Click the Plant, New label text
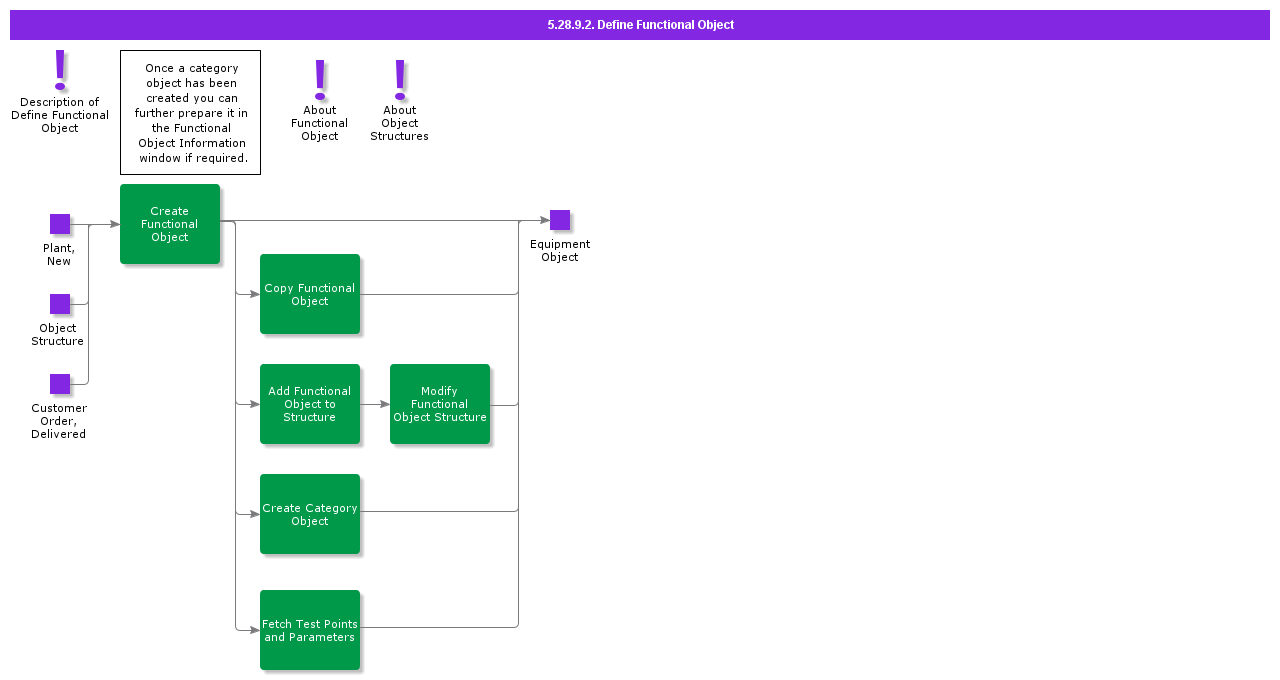This screenshot has height=680, width=1280. pos(59,255)
